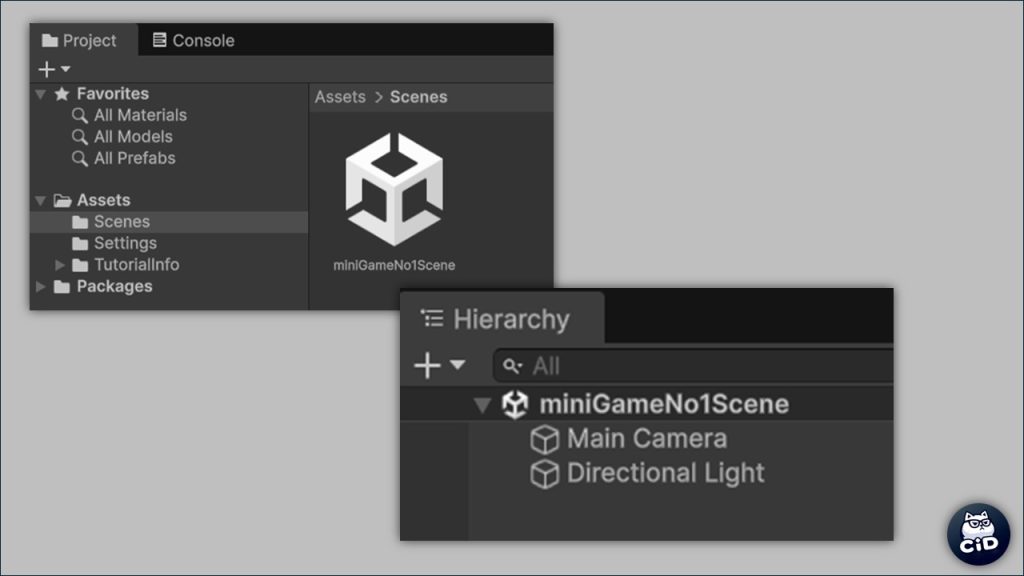Click the All Prefabs search icon
Viewport: 1024px width, 576px height.
point(80,159)
